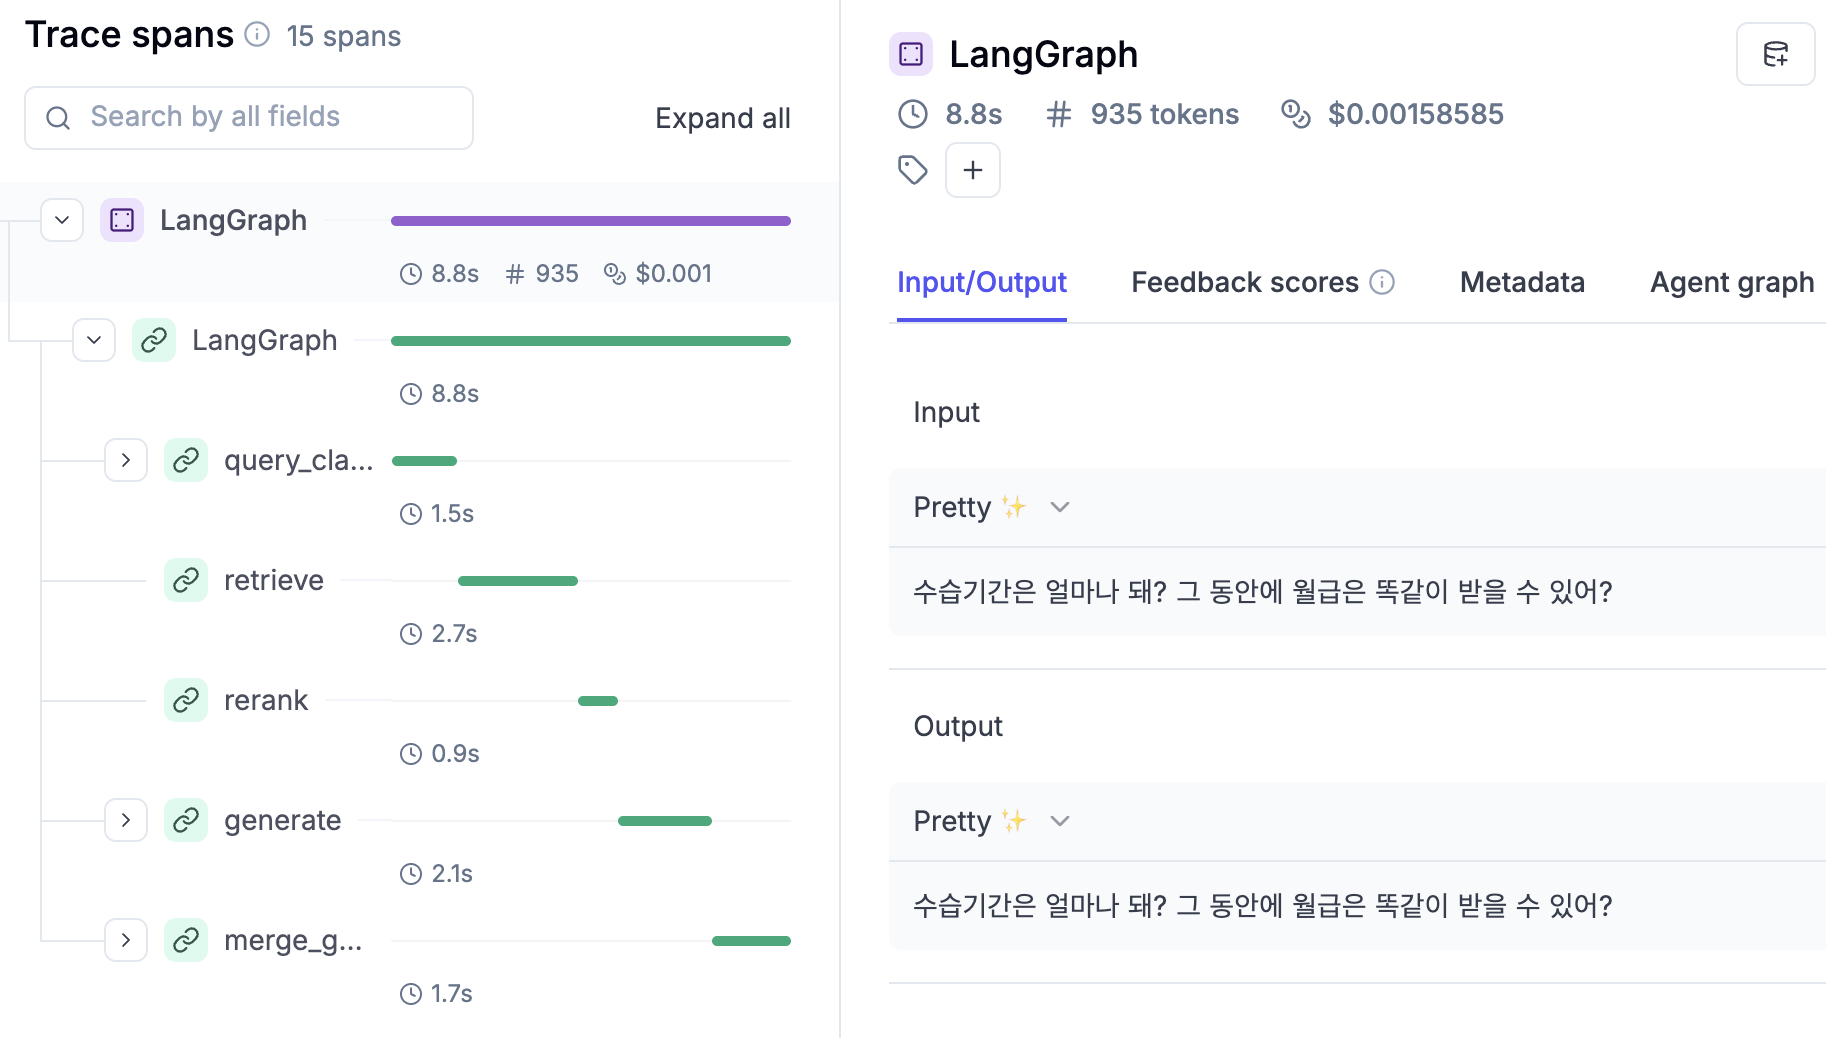Screen dimensions: 1826x1038
Task: Click the hash icon beside 935 tokens
Action: pyautogui.click(x=1059, y=114)
